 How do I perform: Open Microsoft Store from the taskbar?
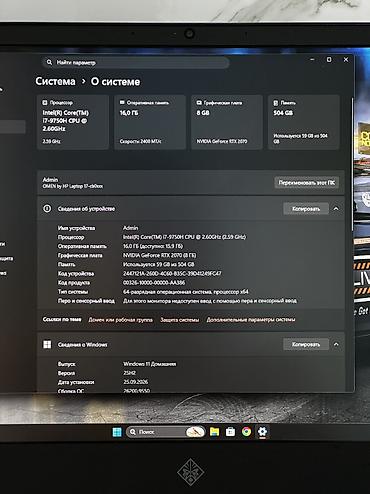tap(230, 432)
